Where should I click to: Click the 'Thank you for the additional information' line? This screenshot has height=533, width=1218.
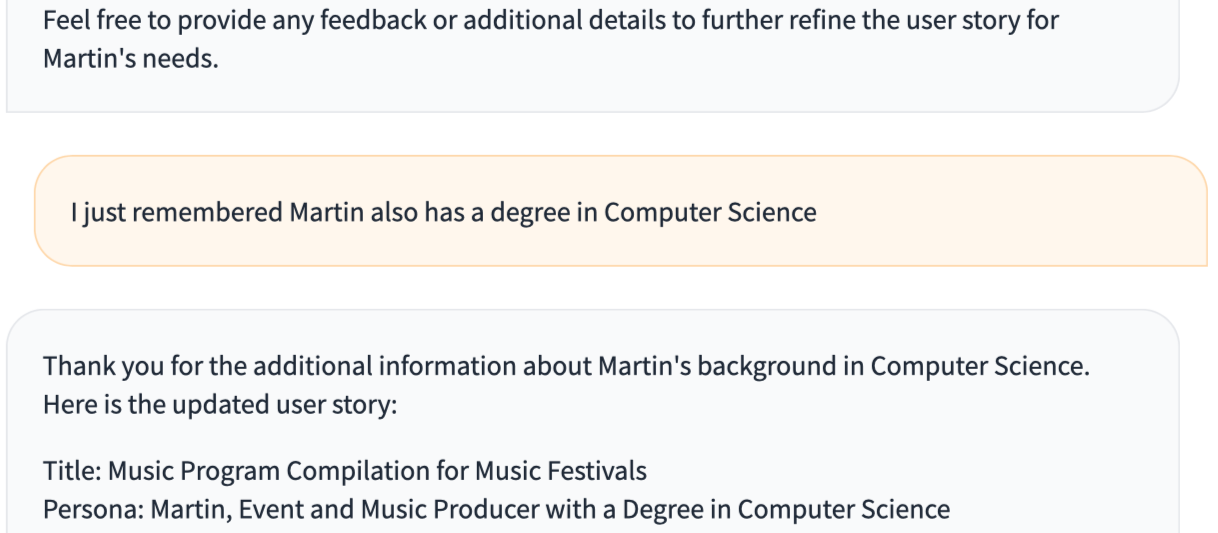point(565,366)
